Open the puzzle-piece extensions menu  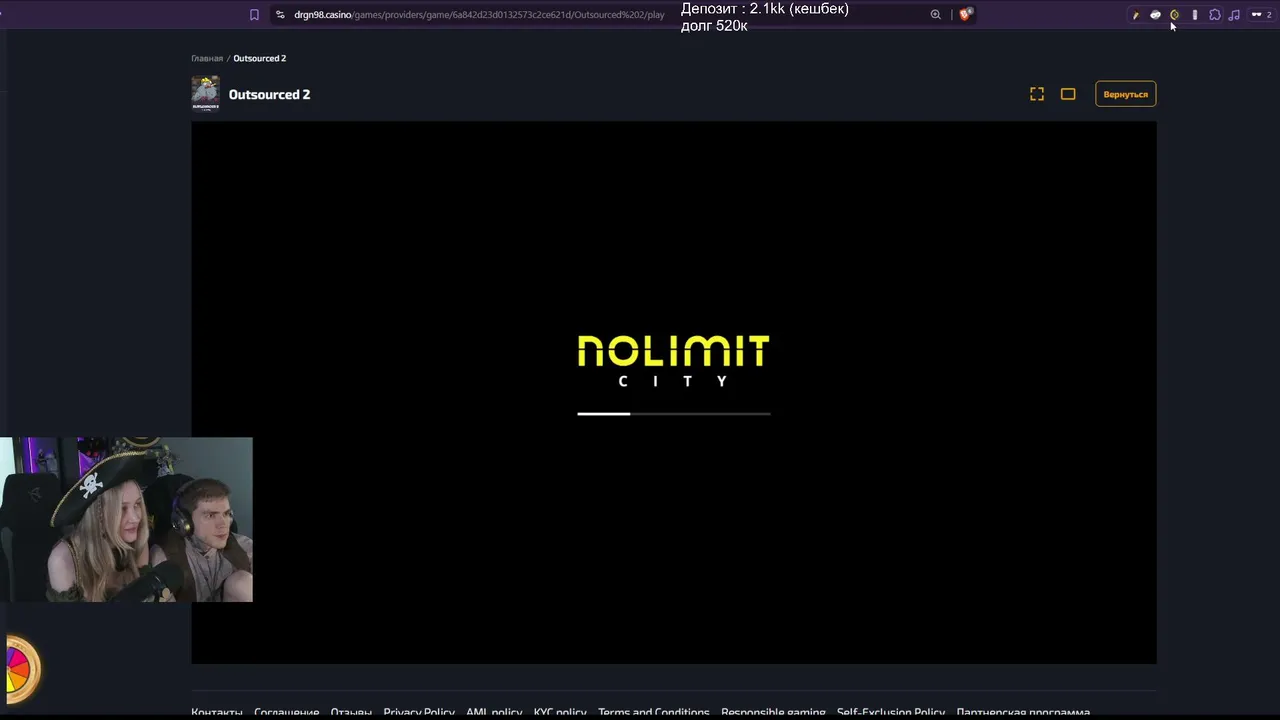[x=1215, y=15]
